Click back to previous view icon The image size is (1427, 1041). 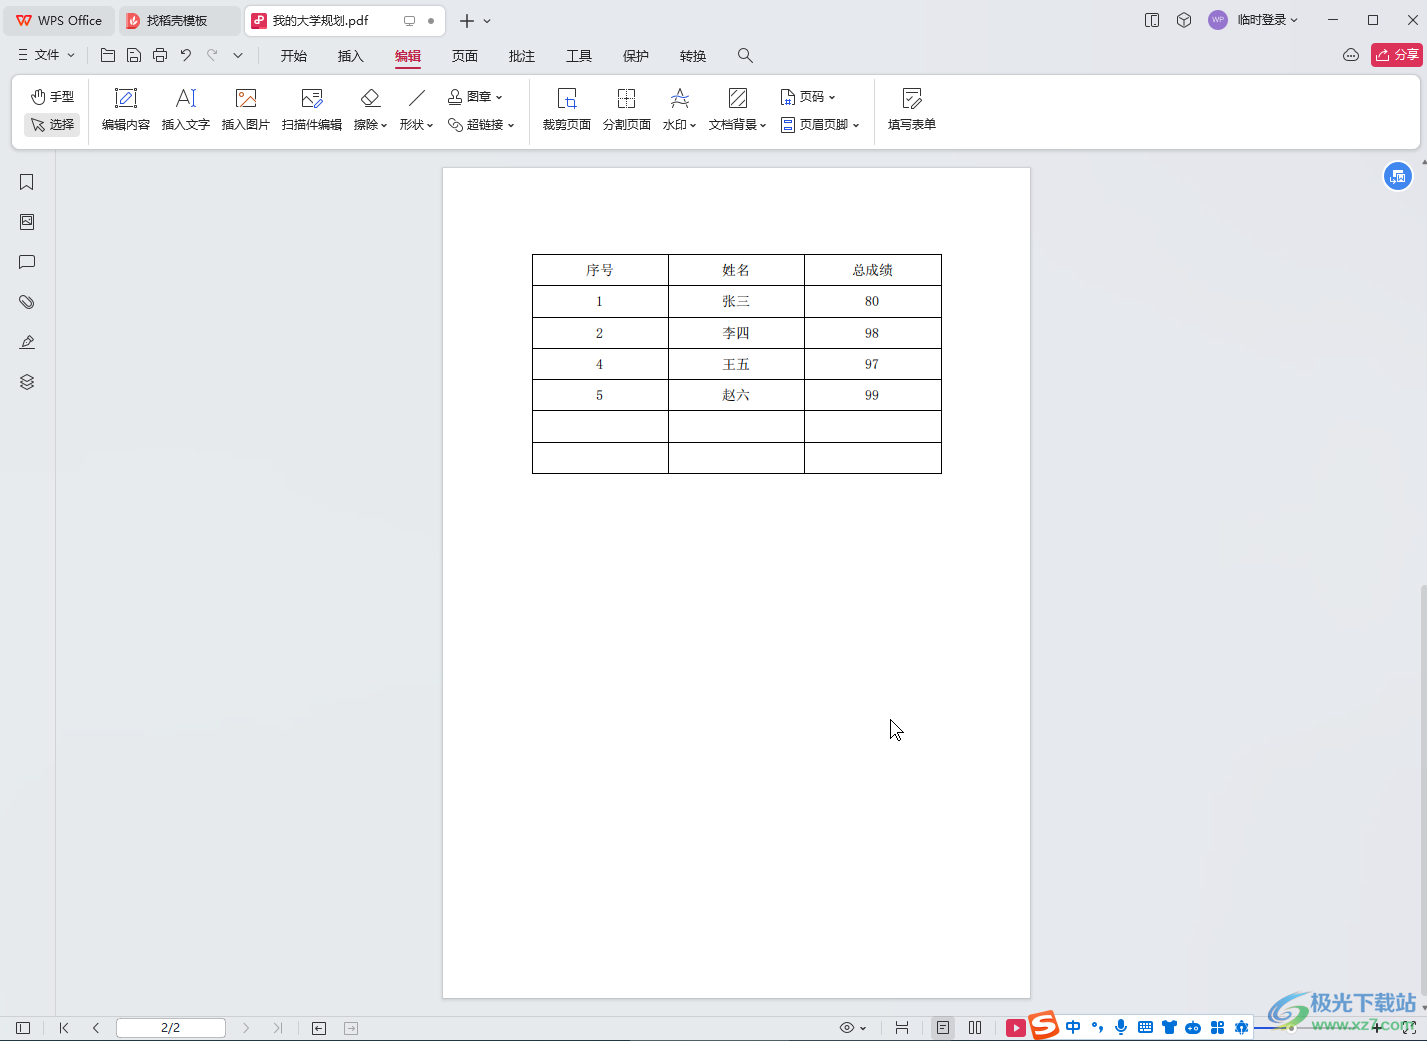click(319, 1028)
